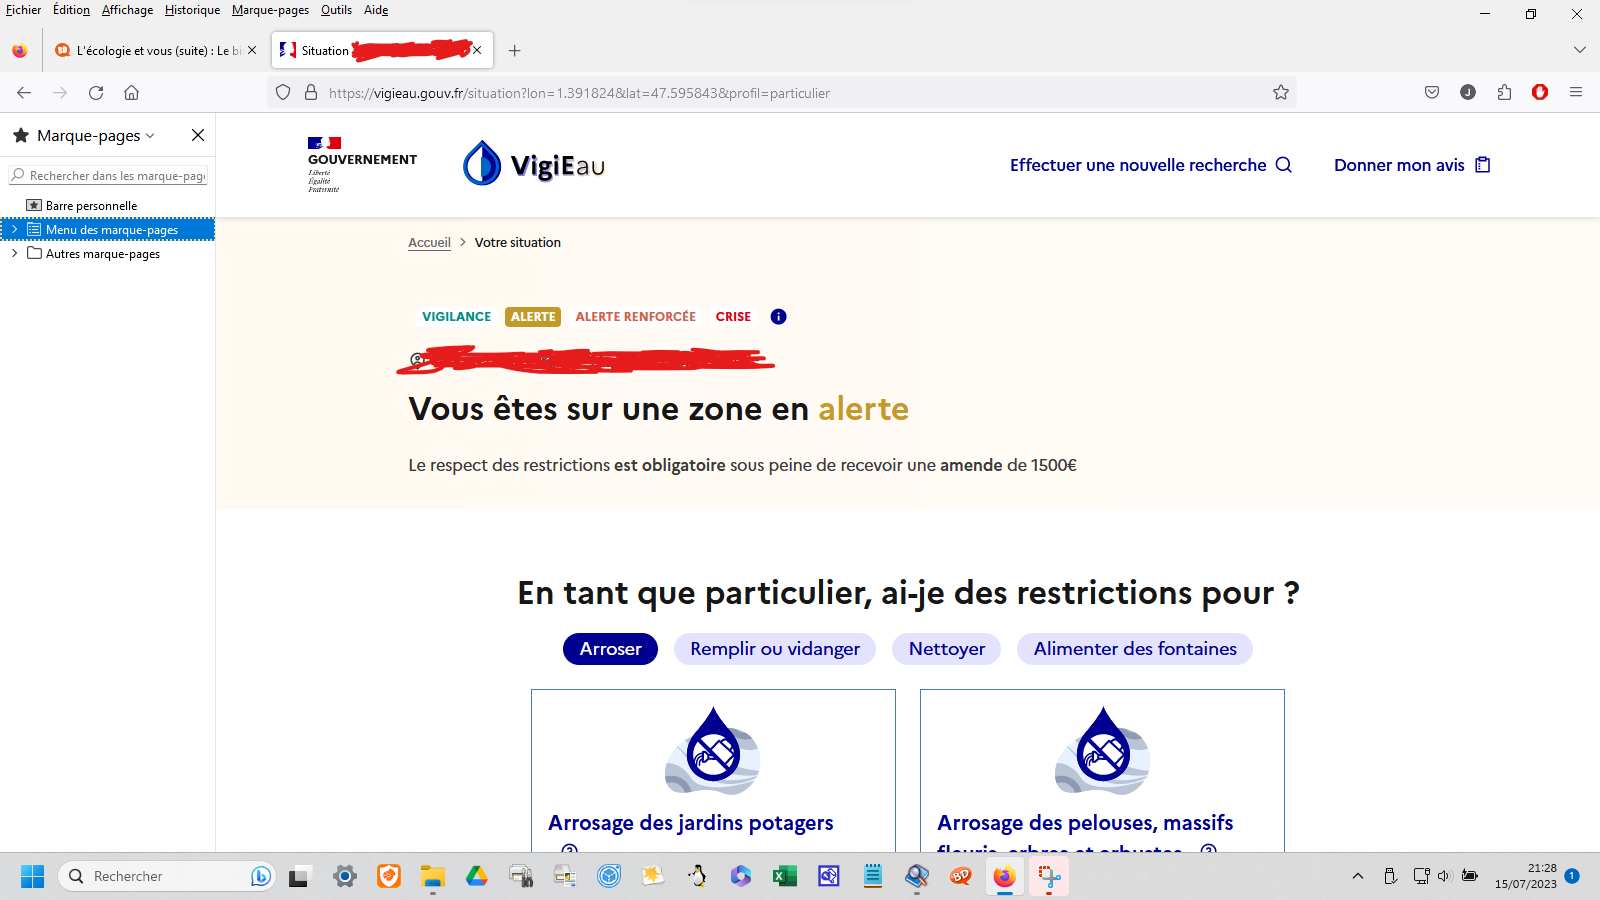The image size is (1600, 900).
Task: Click the Save to Pocket icon
Action: 1432,93
